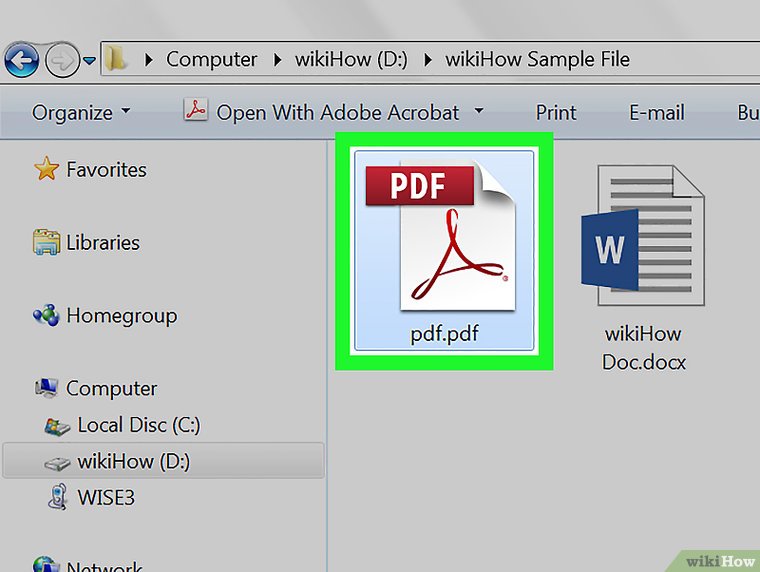Click the E-mail toolbar button
This screenshot has height=572, width=760.
(x=655, y=112)
